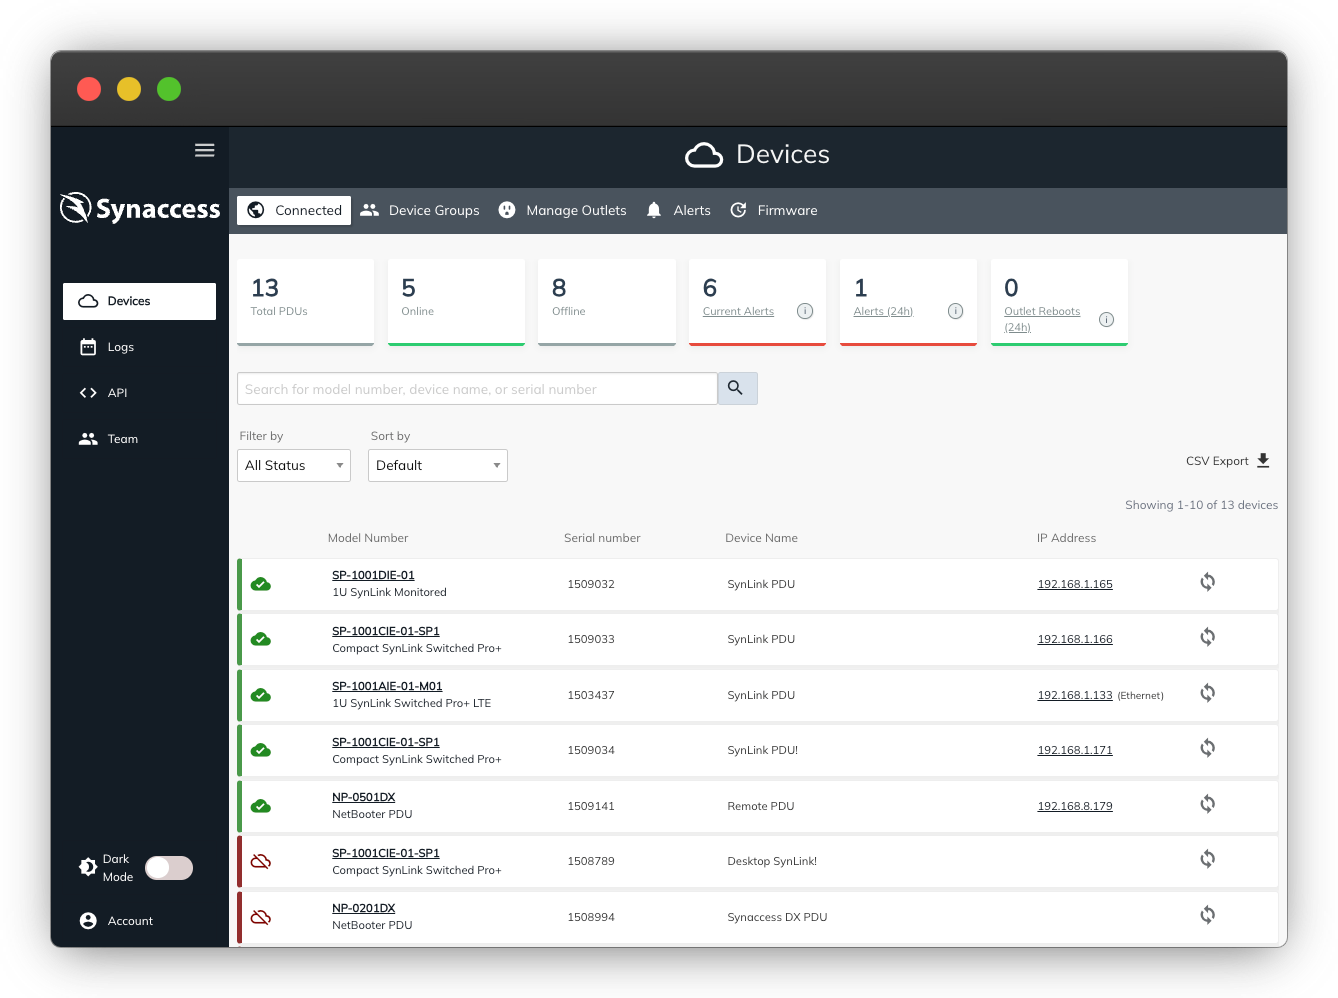Viewport: 1338px width, 998px height.
Task: Open the Alerts tab
Action: click(678, 210)
